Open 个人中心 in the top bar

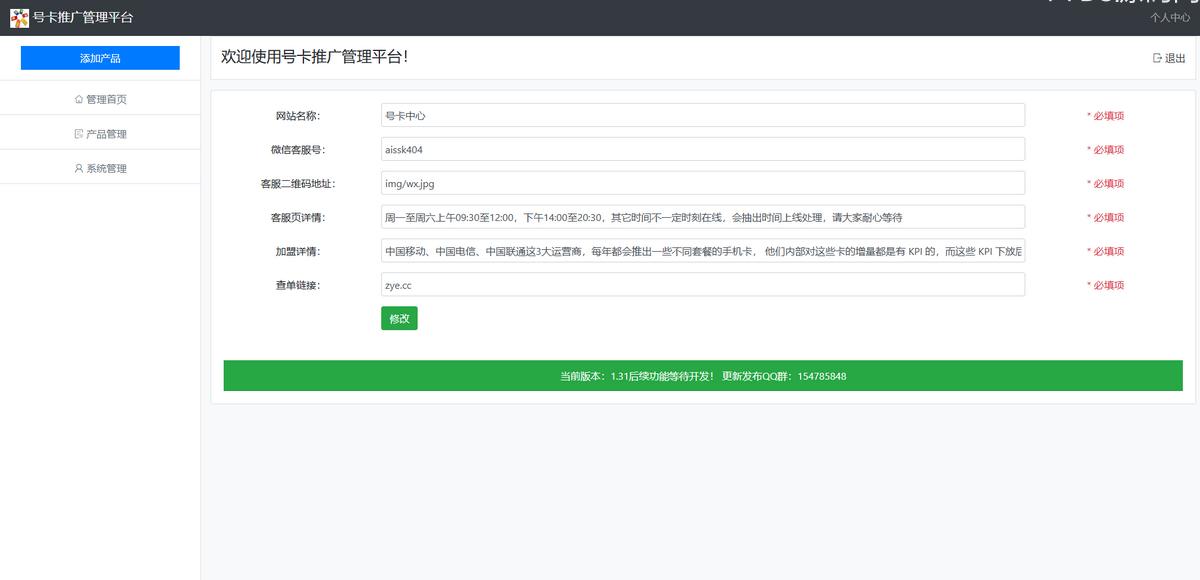point(1169,17)
